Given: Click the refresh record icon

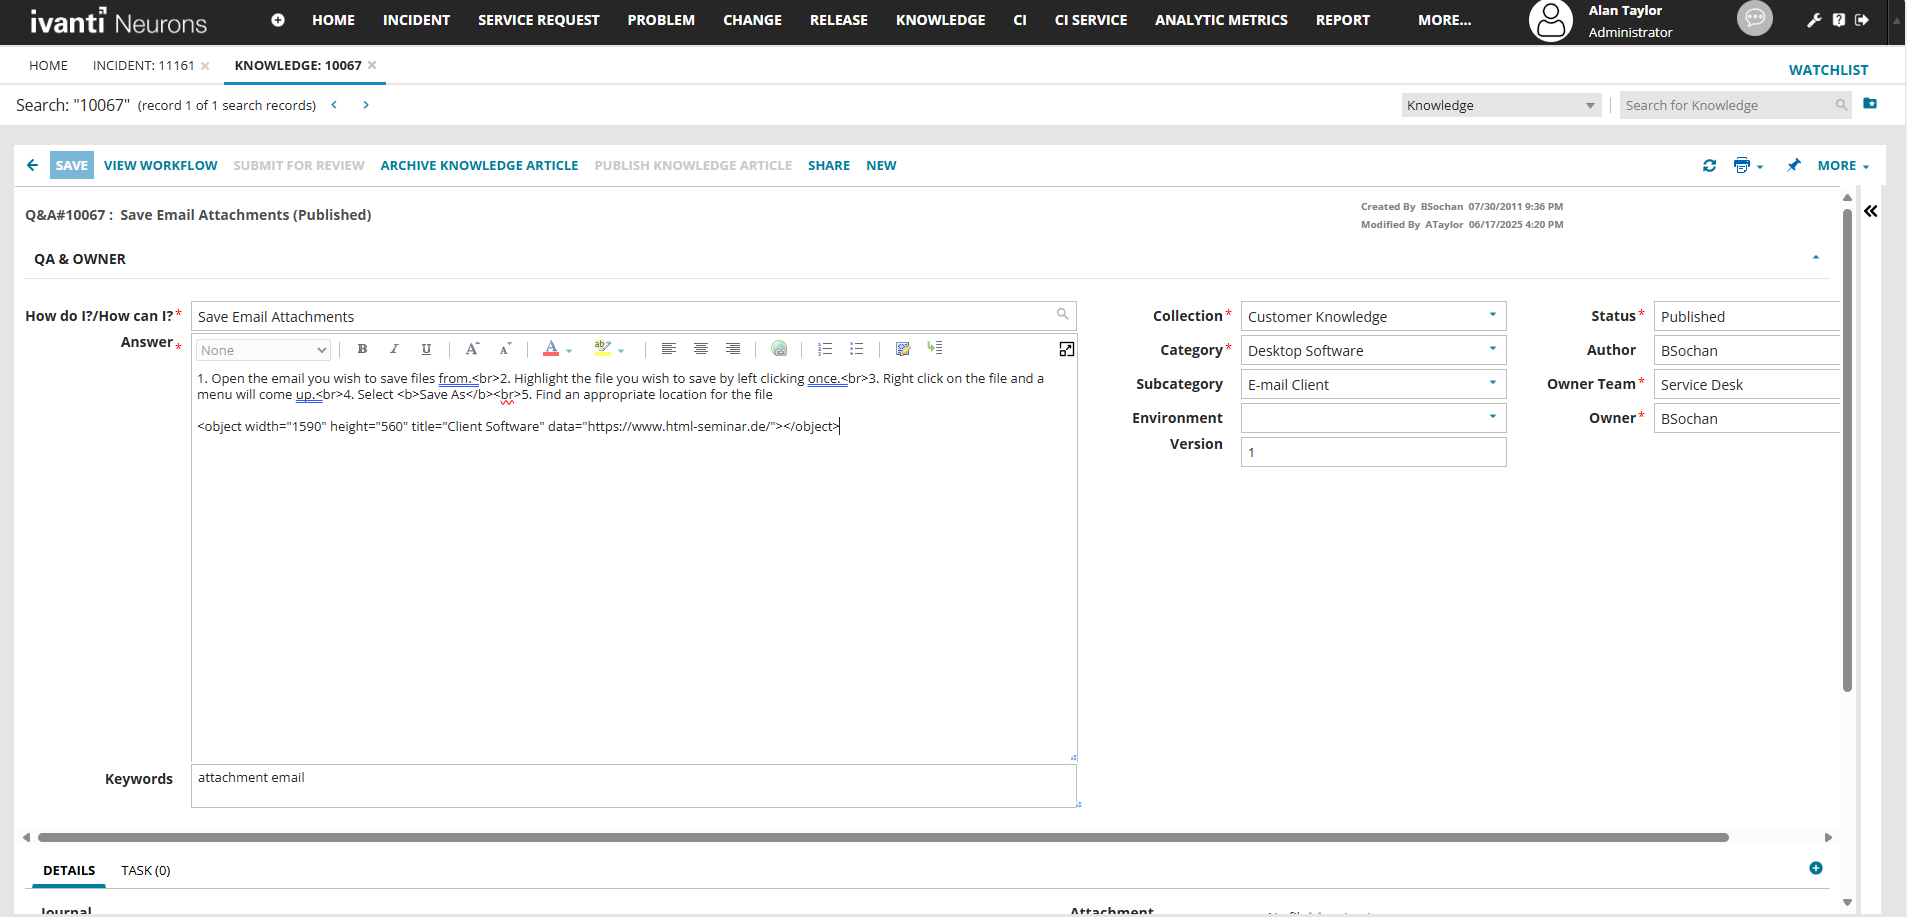Looking at the screenshot, I should point(1709,166).
